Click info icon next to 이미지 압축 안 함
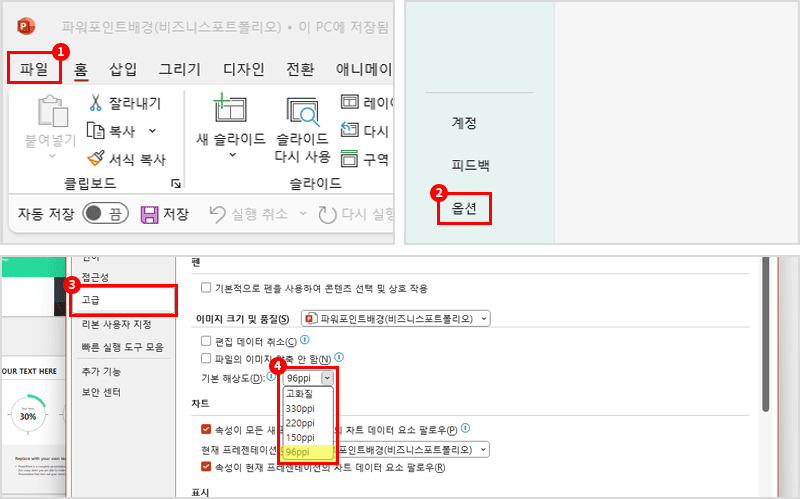This screenshot has width=800, height=499. 339,357
